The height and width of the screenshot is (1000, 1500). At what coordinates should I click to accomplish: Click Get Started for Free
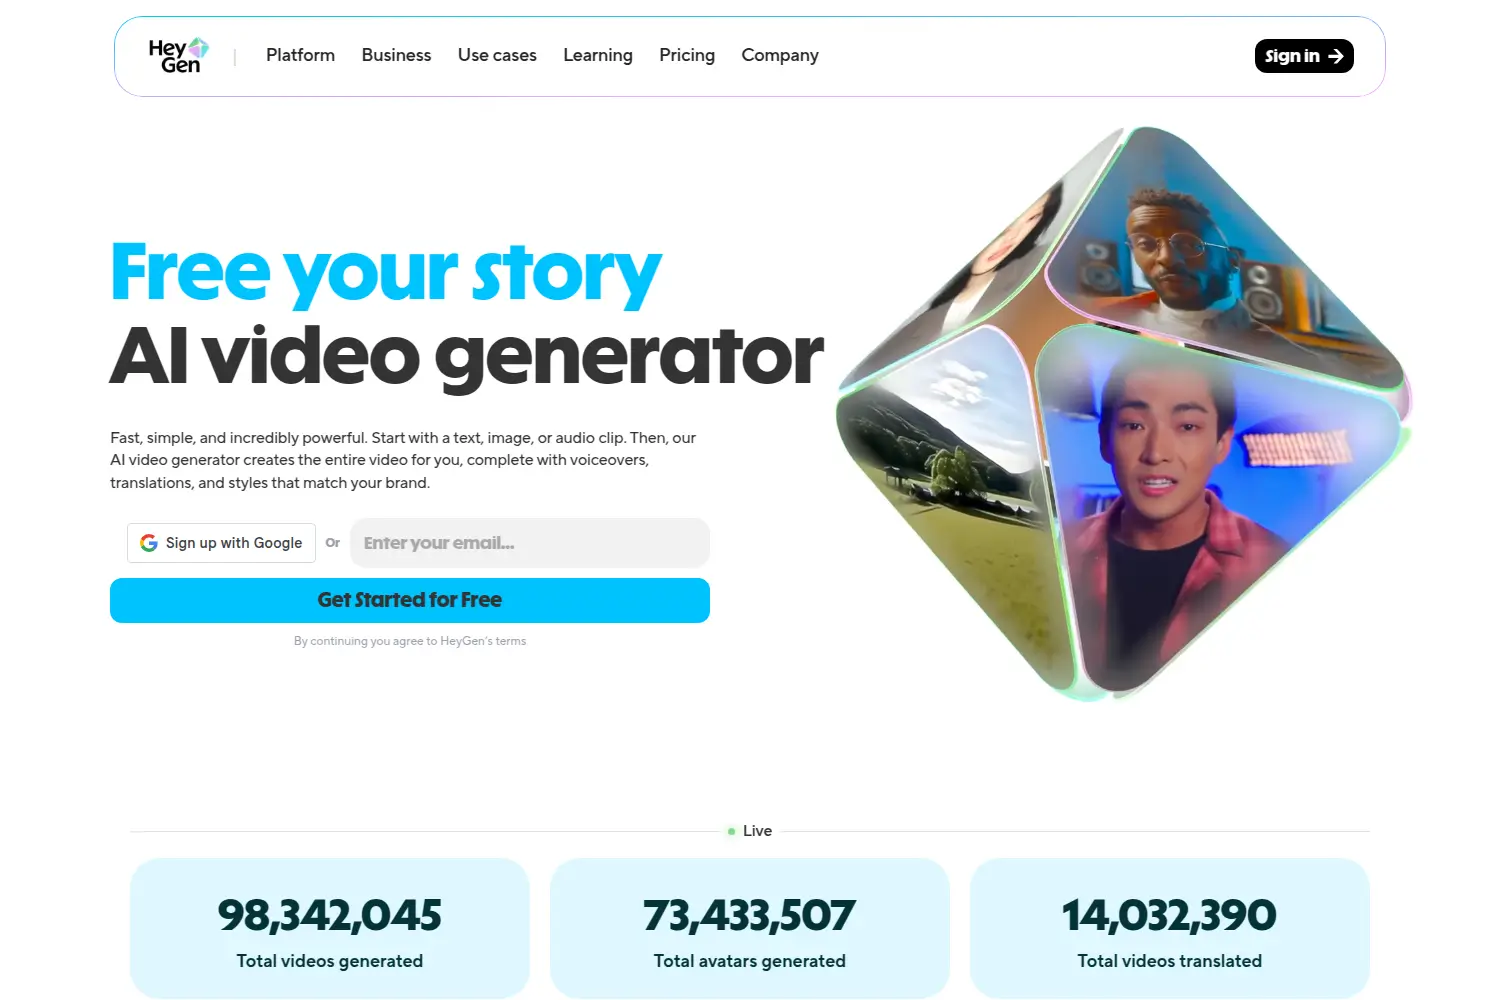click(x=410, y=600)
